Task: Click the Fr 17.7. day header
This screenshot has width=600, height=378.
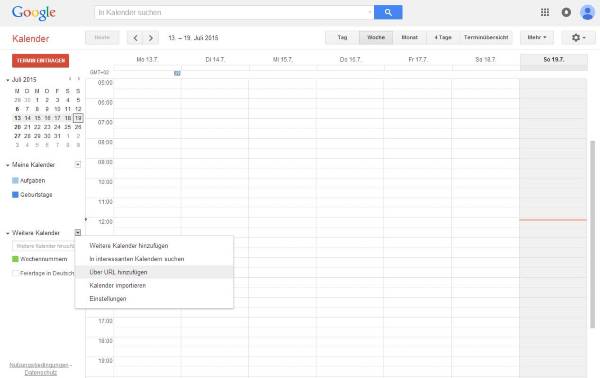Action: click(417, 60)
